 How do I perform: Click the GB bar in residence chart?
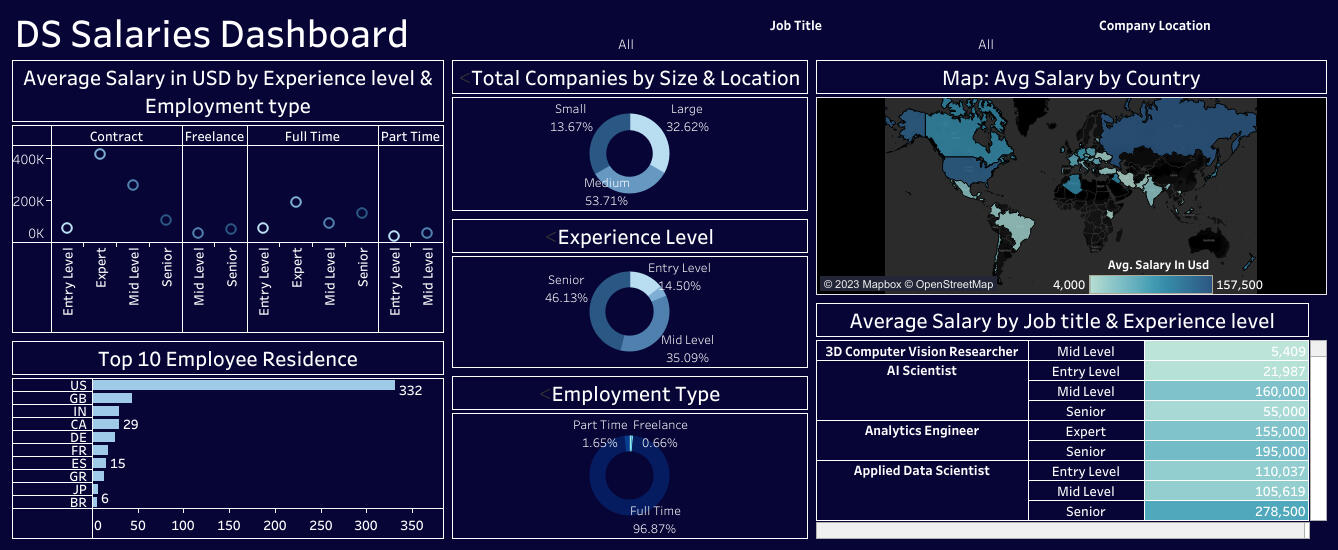point(113,398)
